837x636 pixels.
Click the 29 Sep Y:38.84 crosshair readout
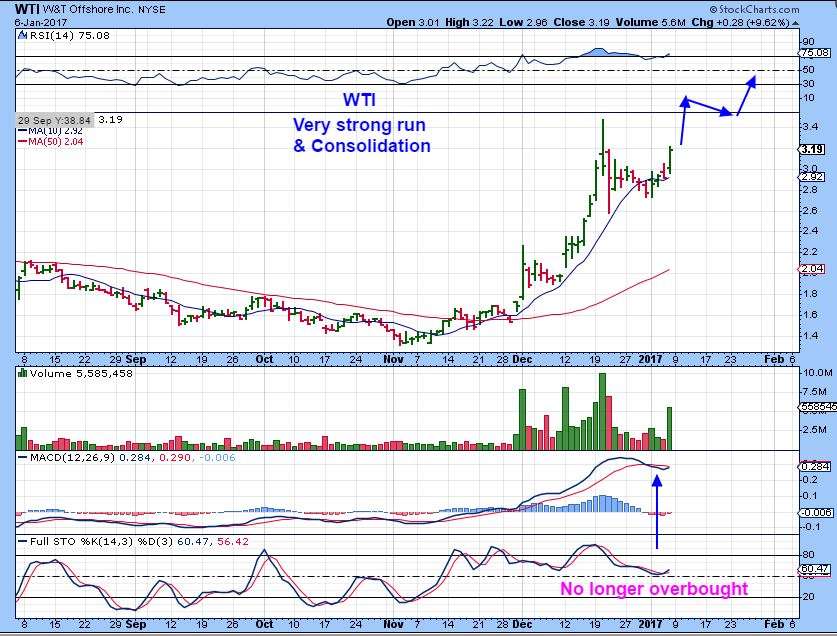pos(54,121)
